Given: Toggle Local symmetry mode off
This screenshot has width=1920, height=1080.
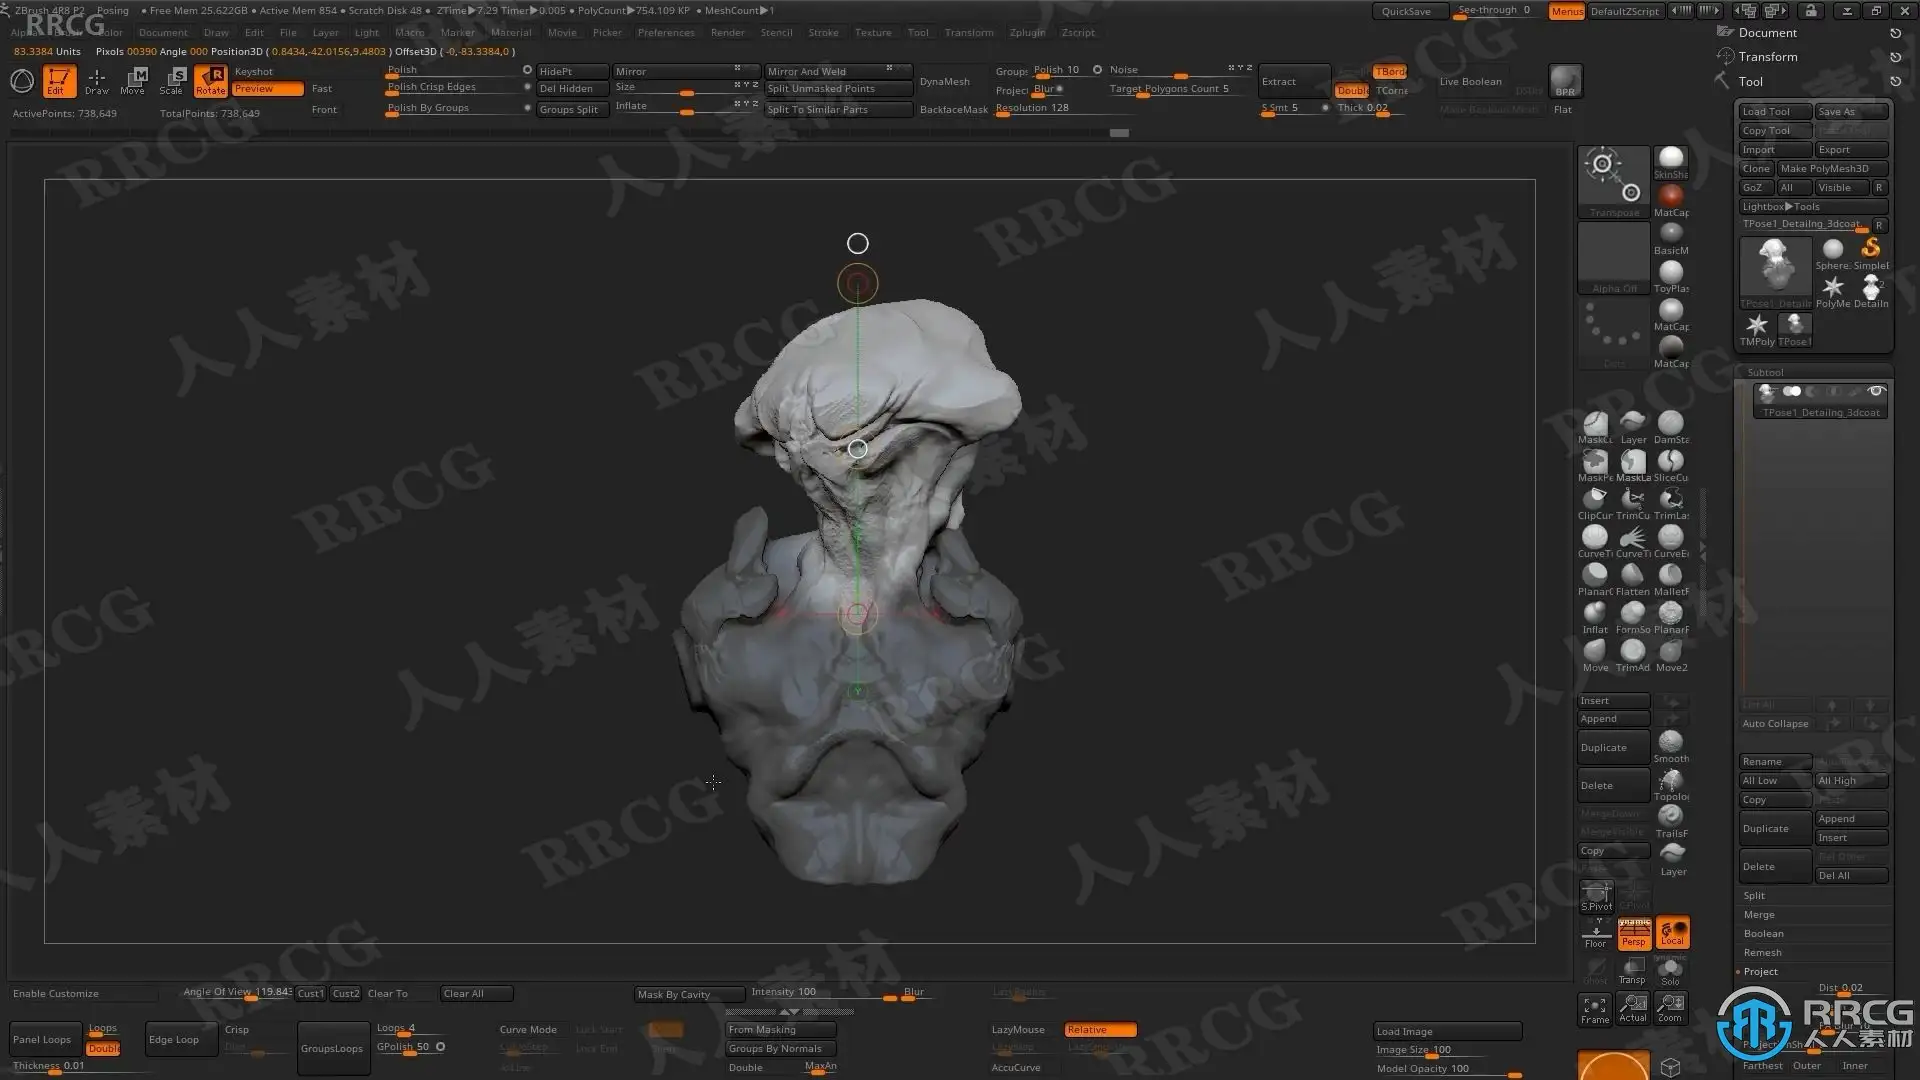Looking at the screenshot, I should click(1672, 933).
